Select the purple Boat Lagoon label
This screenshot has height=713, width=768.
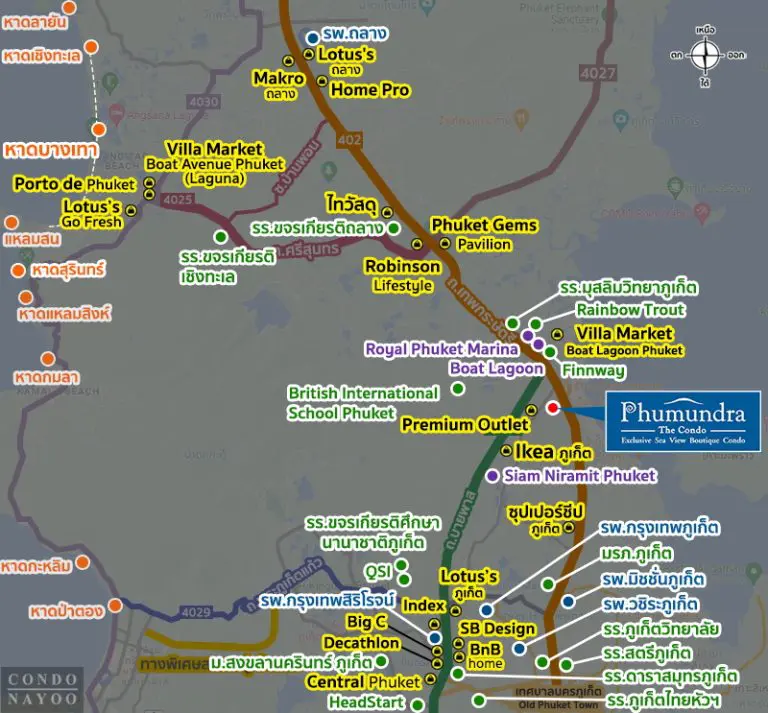point(497,368)
